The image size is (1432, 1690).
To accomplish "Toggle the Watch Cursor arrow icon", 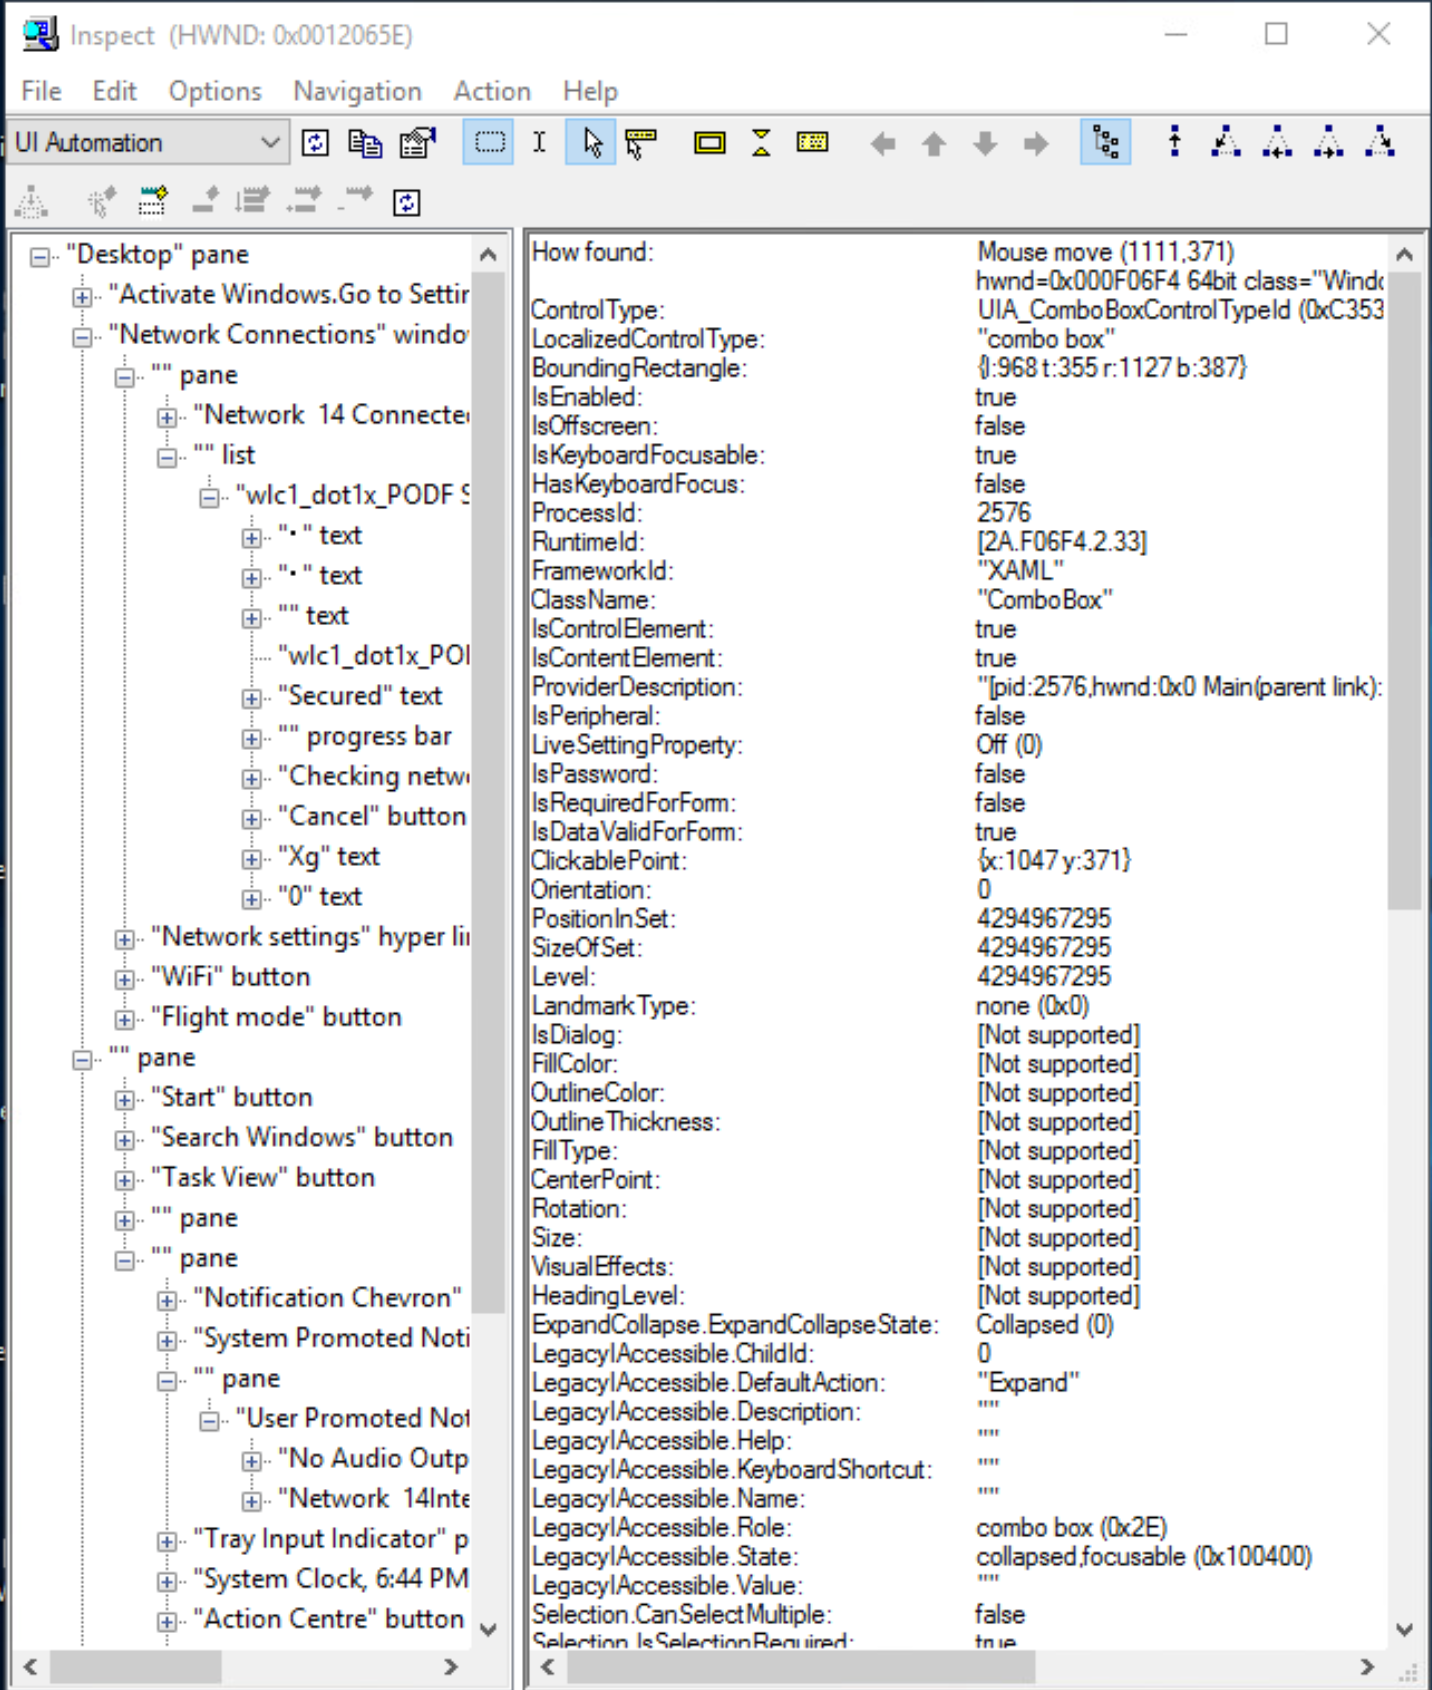I will [x=591, y=143].
